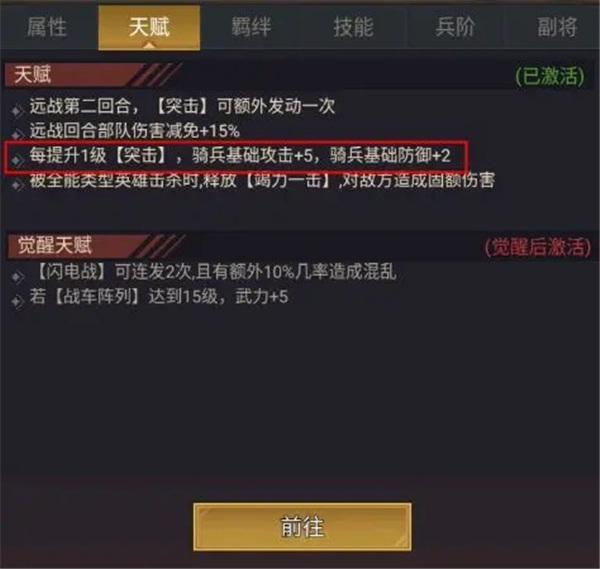Click the diamond bullet beside 远战回合部队伤害减免 line

point(17,134)
